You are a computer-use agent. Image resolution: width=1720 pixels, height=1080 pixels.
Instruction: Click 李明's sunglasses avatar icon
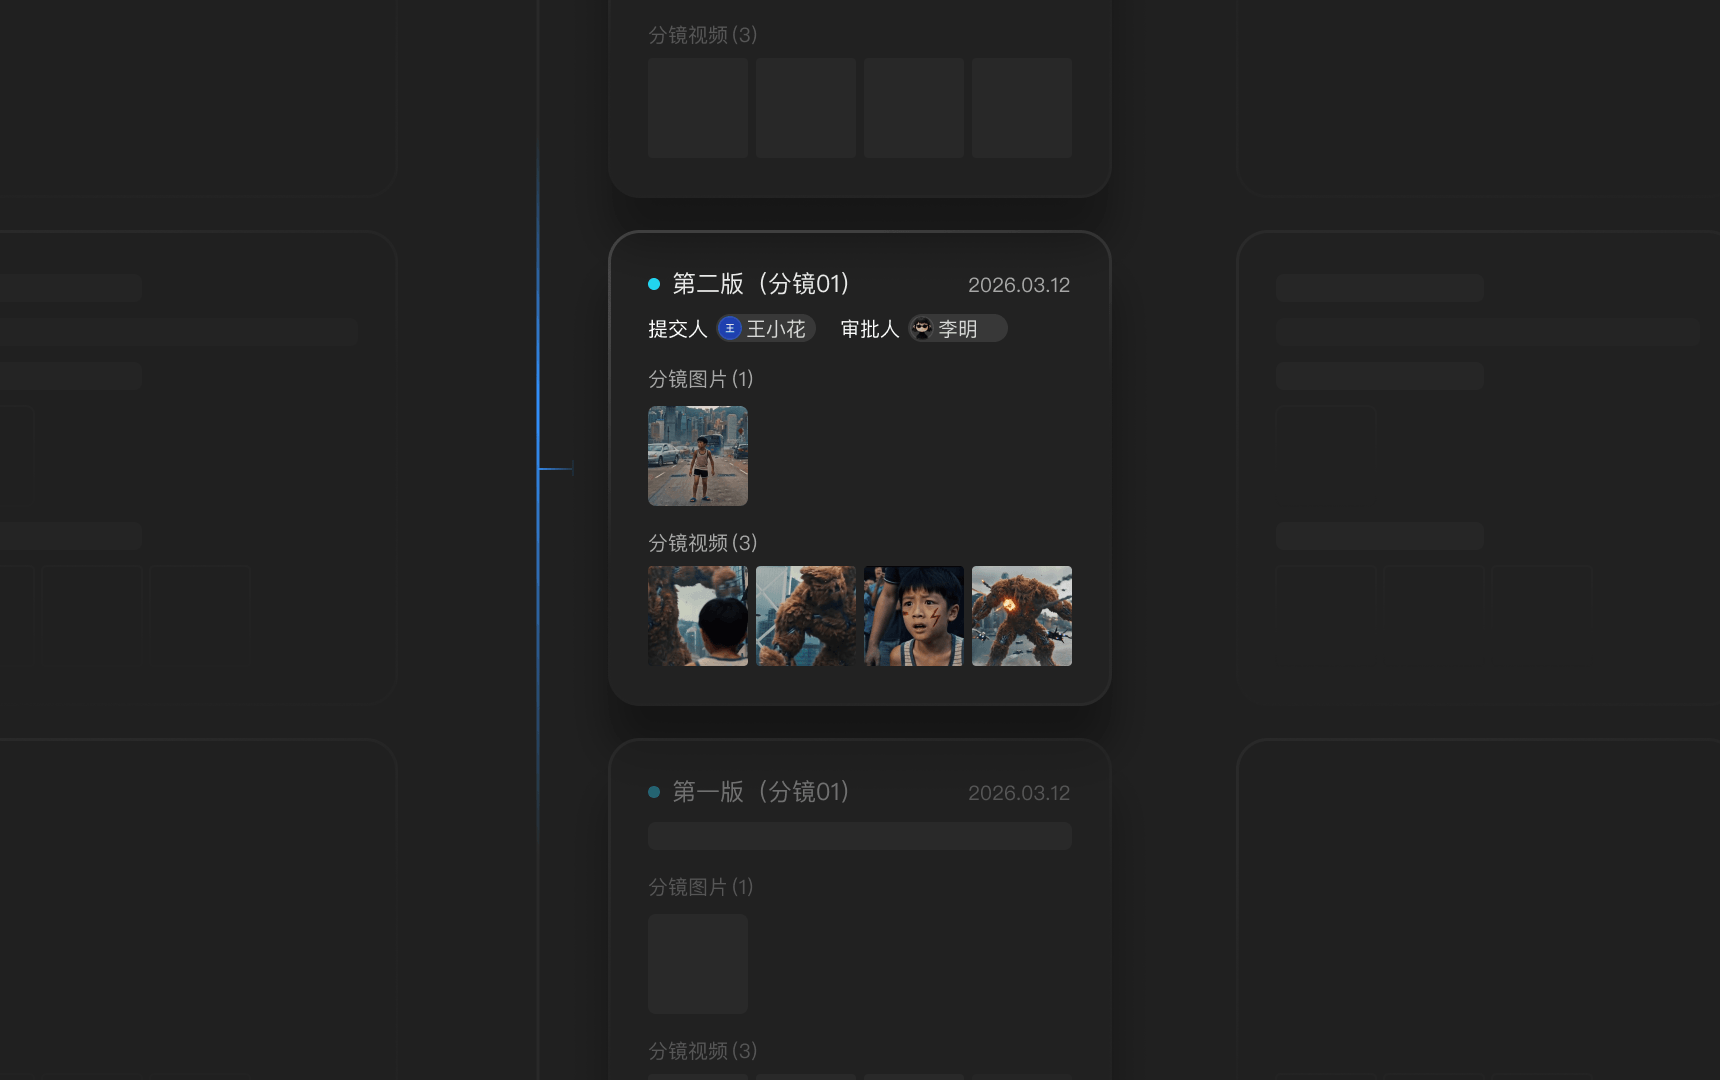922,329
